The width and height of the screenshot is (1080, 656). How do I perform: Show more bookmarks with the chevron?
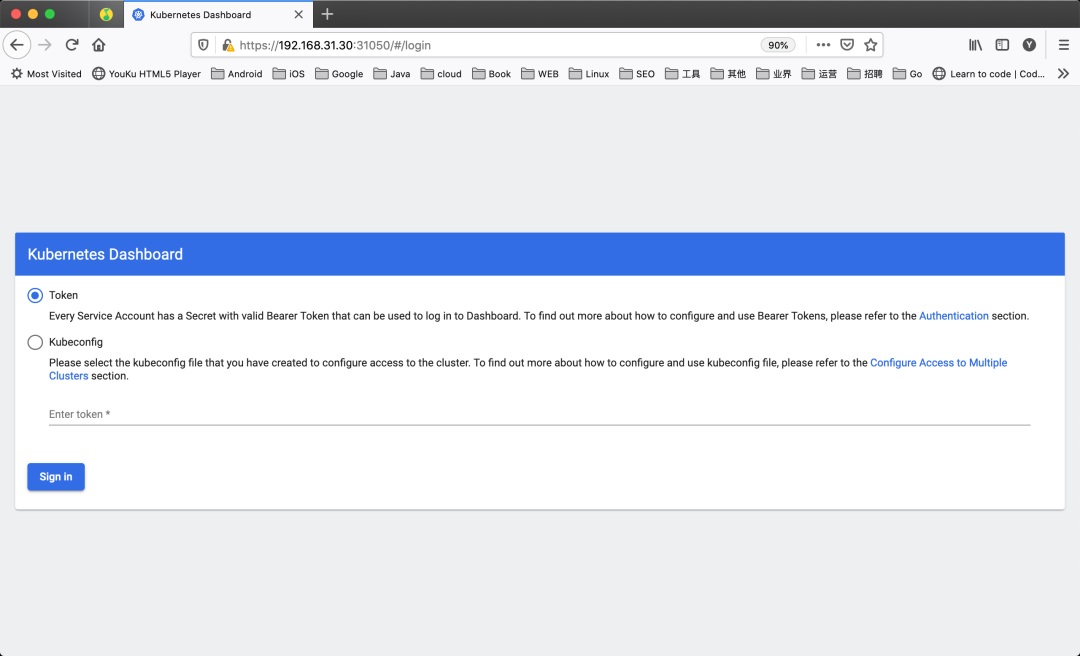point(1063,74)
